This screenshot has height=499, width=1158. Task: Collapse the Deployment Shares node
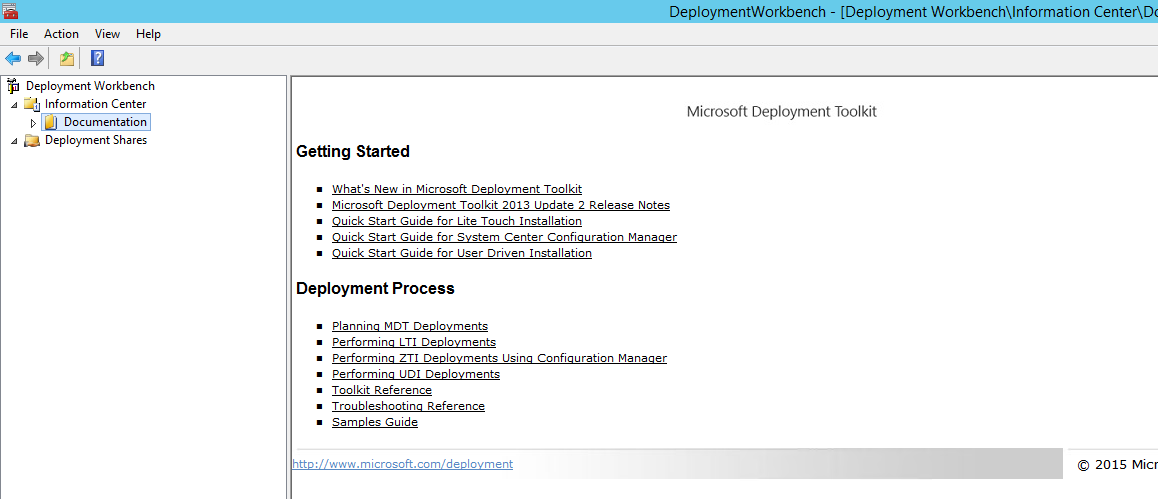pos(14,141)
